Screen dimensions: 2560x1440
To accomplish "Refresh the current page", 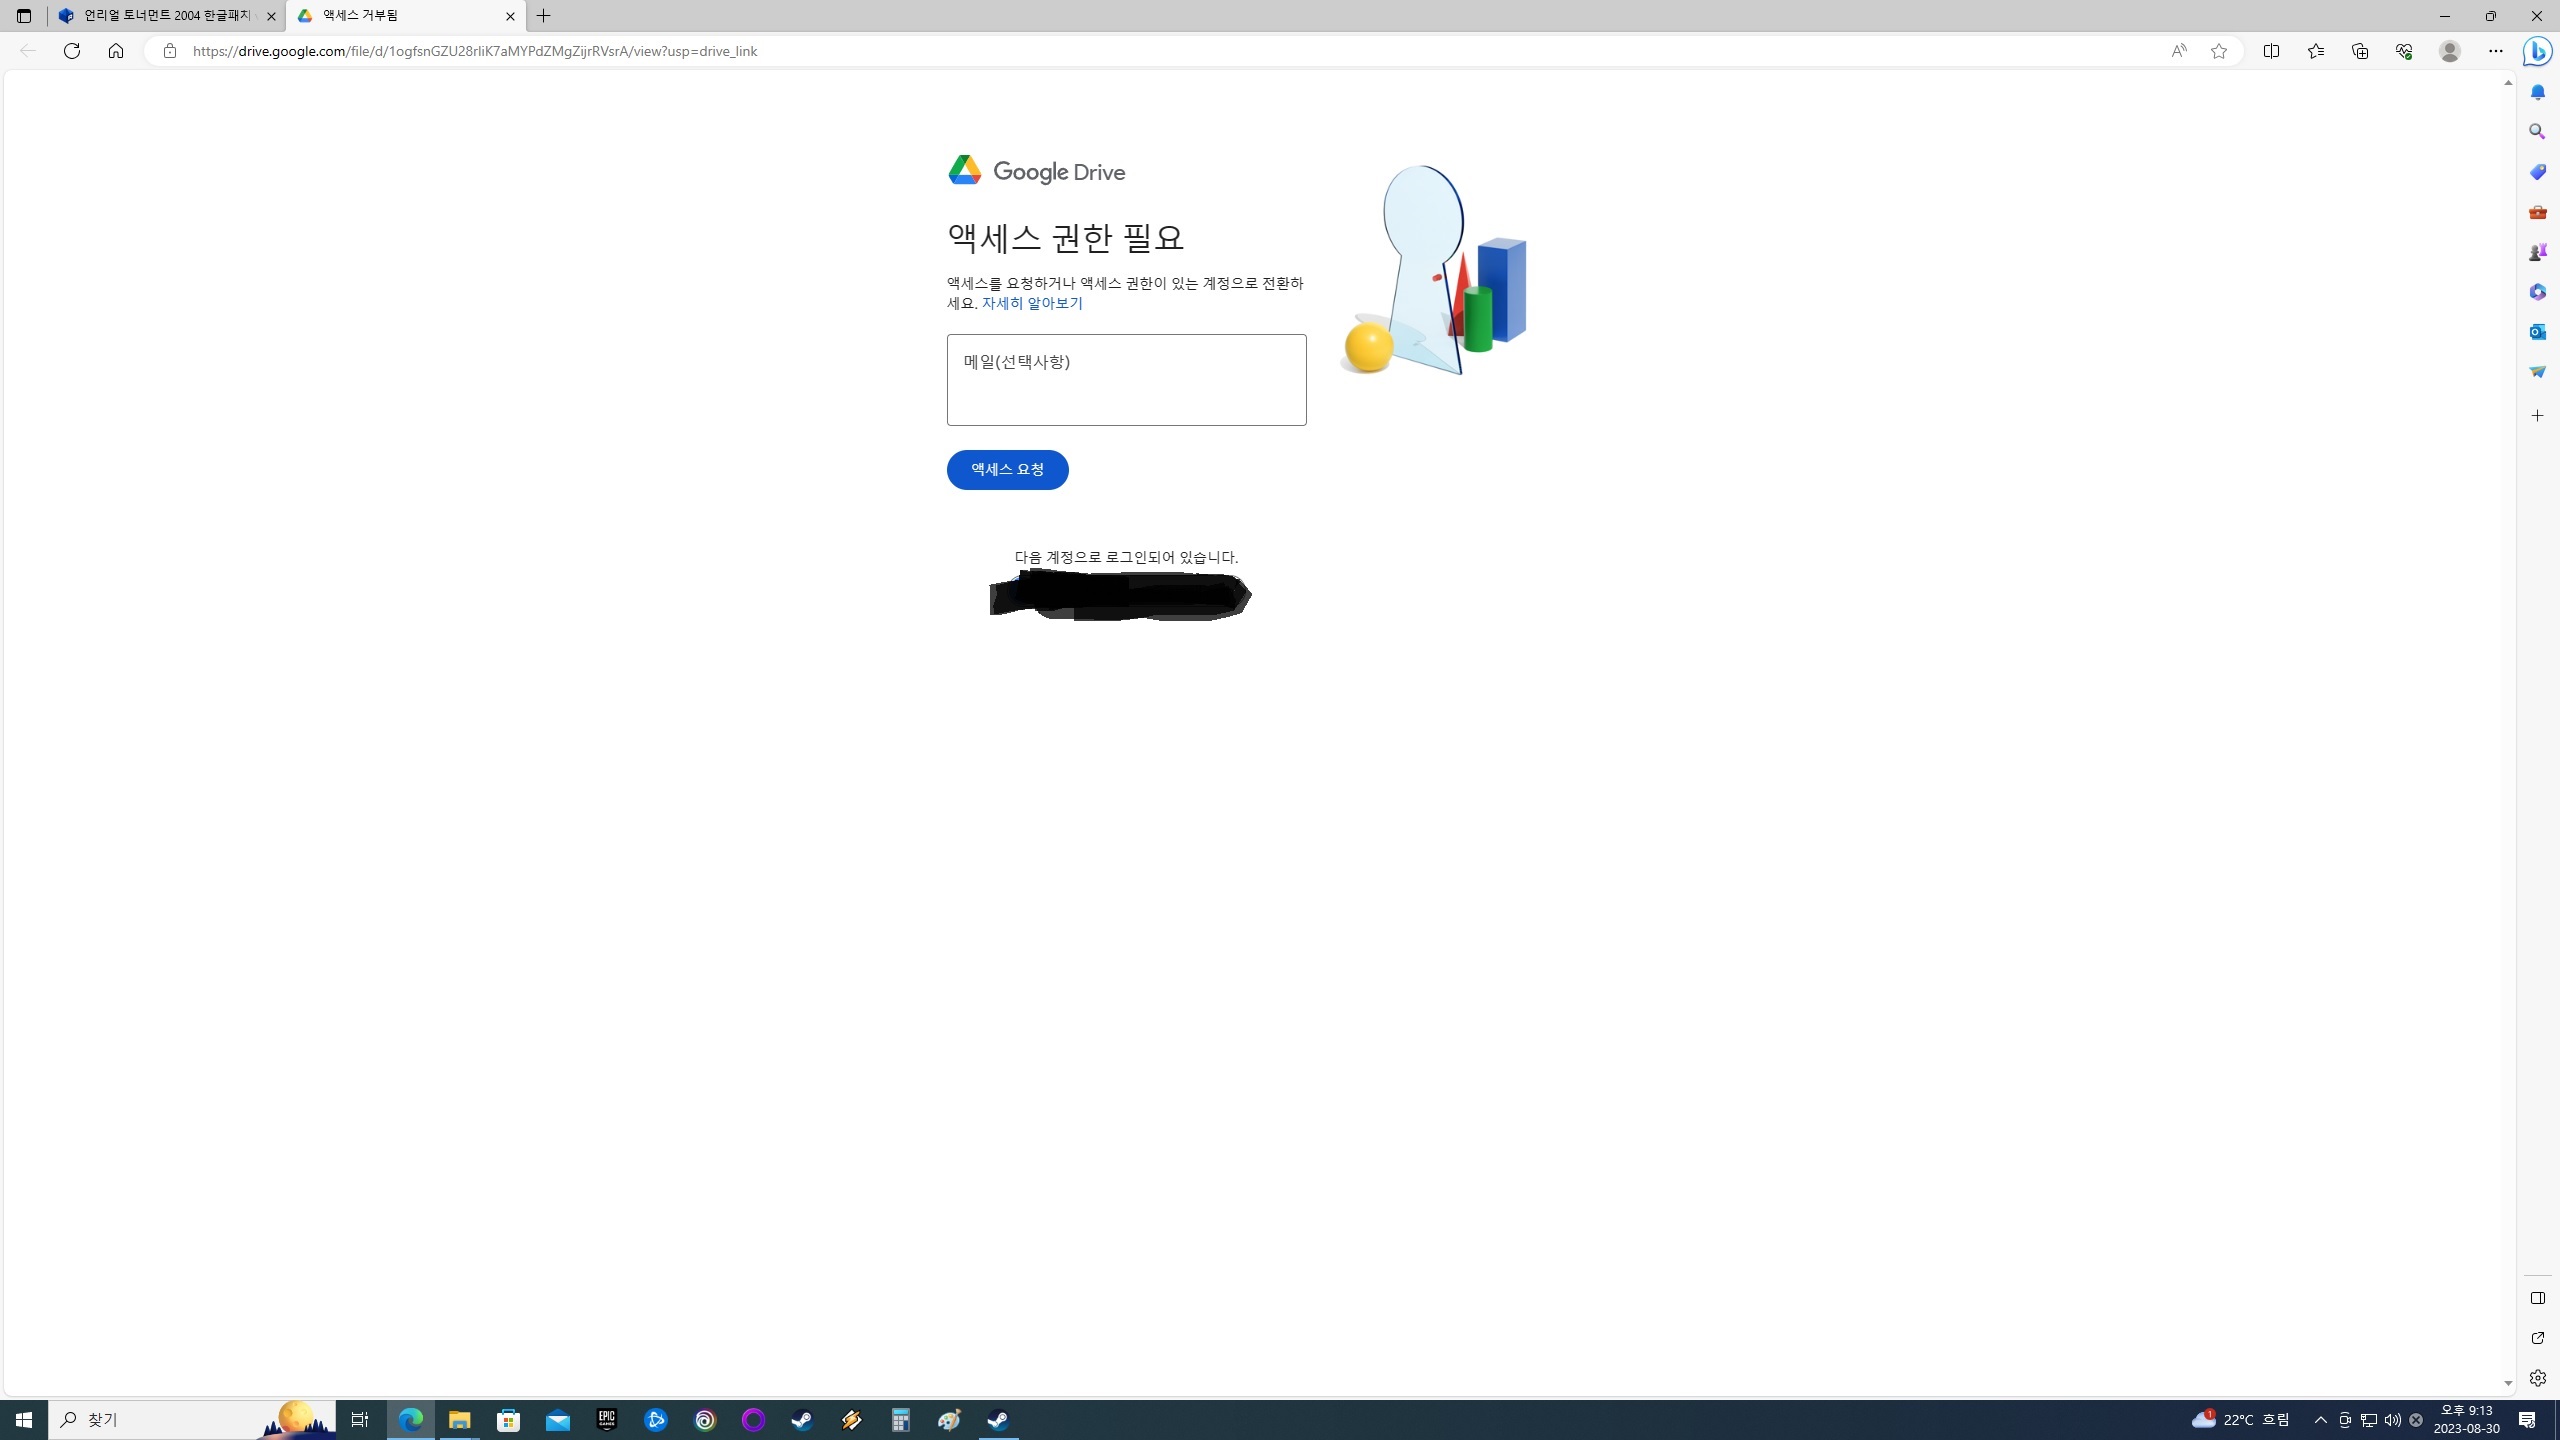I will click(72, 51).
